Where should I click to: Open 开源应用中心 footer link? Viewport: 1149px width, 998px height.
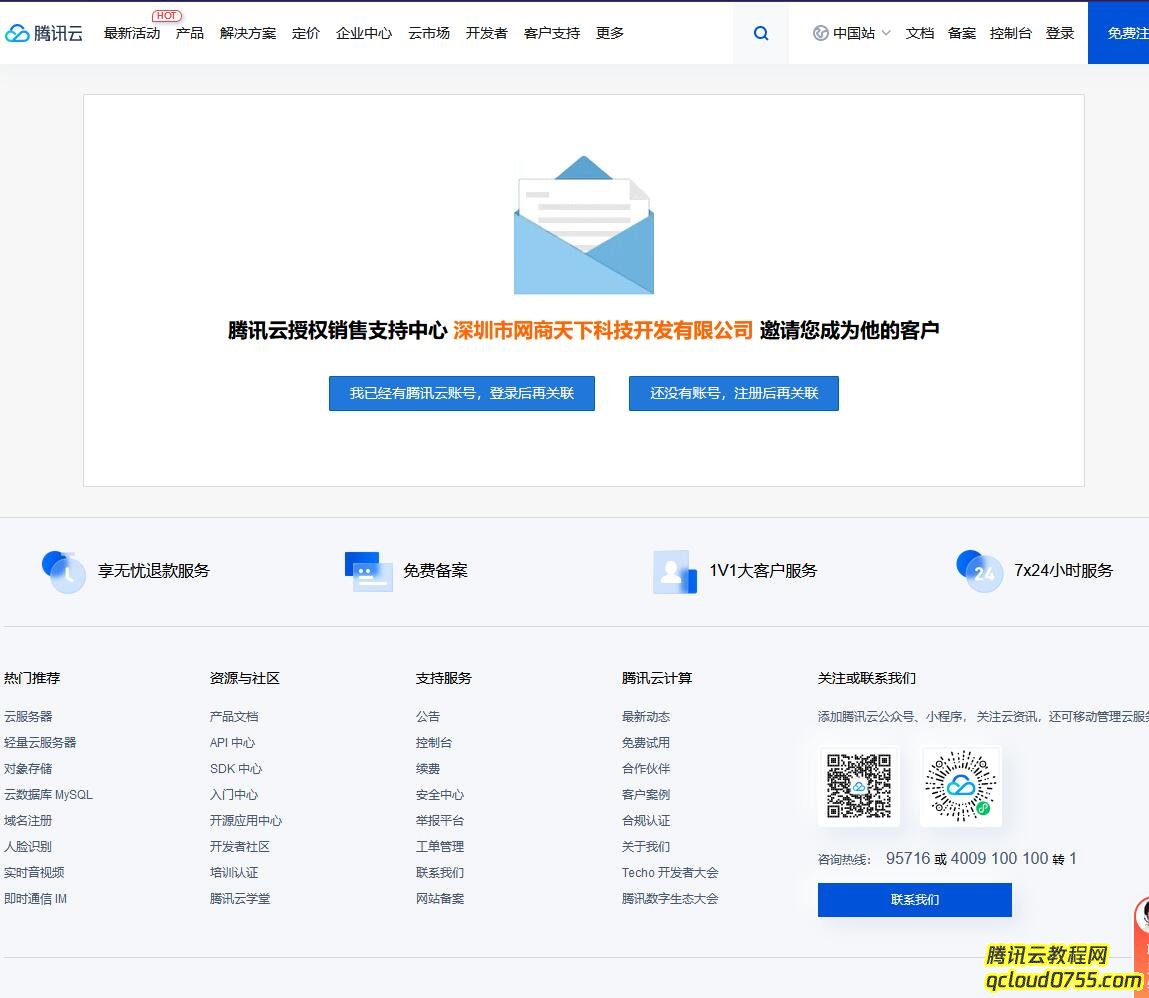pos(245,821)
